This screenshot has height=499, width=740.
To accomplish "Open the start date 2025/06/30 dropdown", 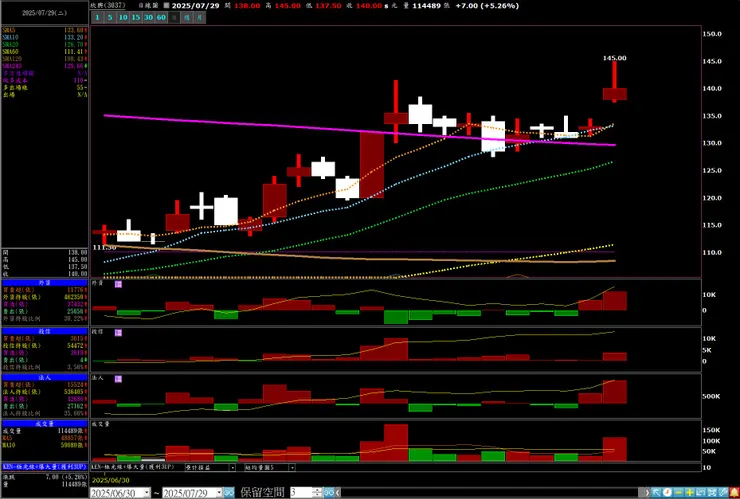I will tap(146, 492).
